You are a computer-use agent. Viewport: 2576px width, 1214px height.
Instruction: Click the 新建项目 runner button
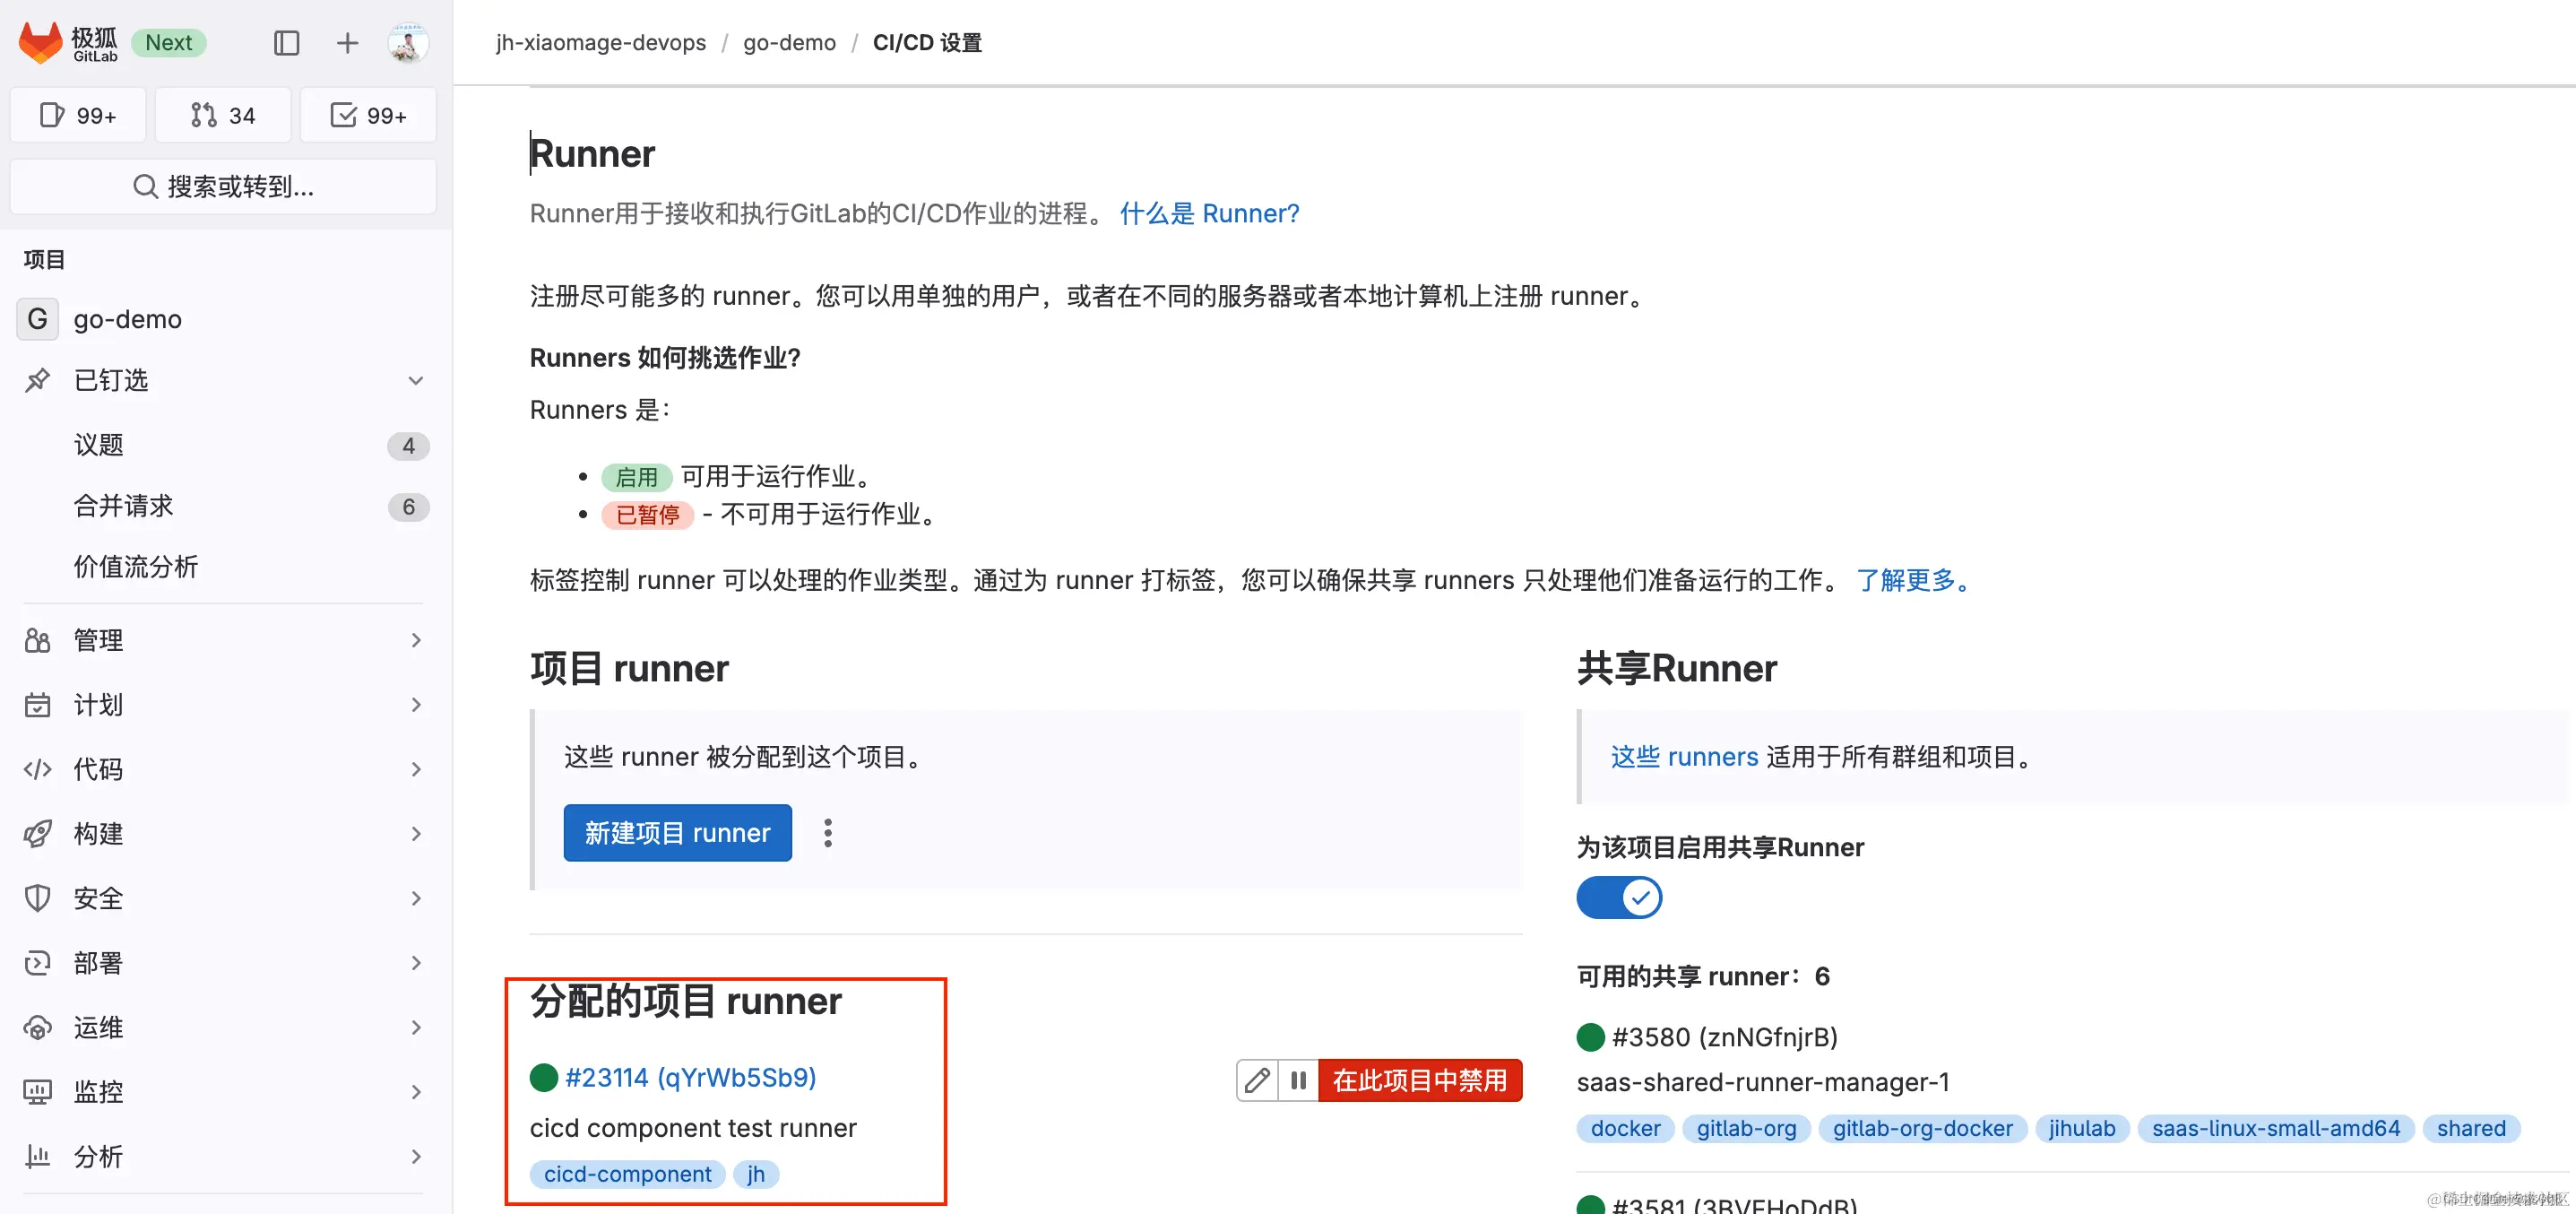tap(677, 832)
